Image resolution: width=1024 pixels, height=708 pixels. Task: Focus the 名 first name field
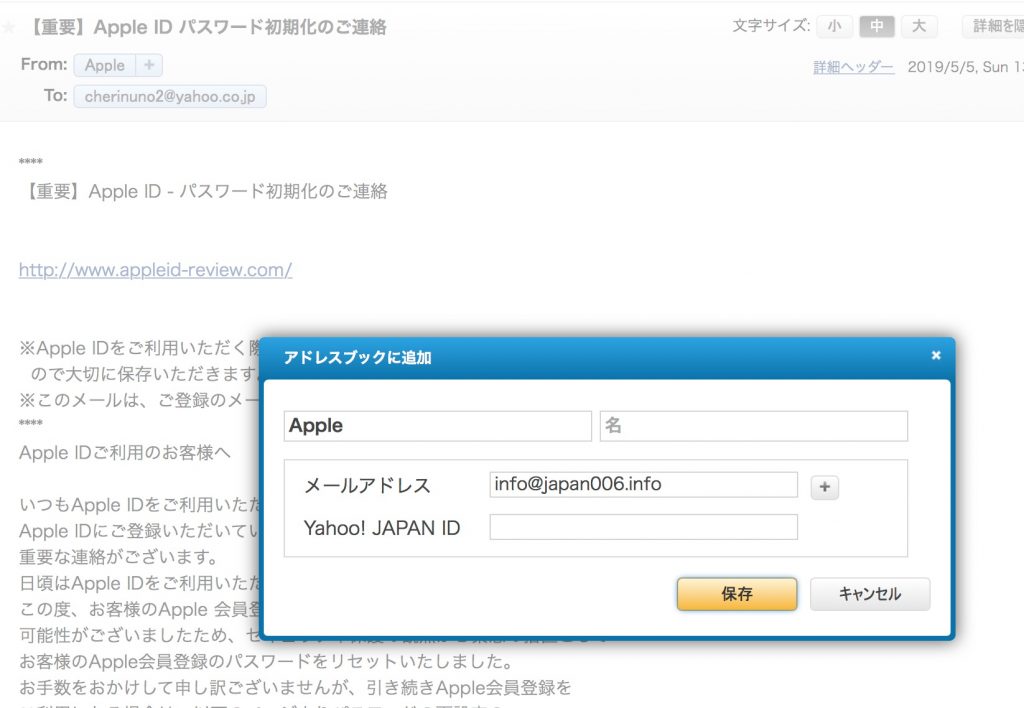[x=753, y=426]
